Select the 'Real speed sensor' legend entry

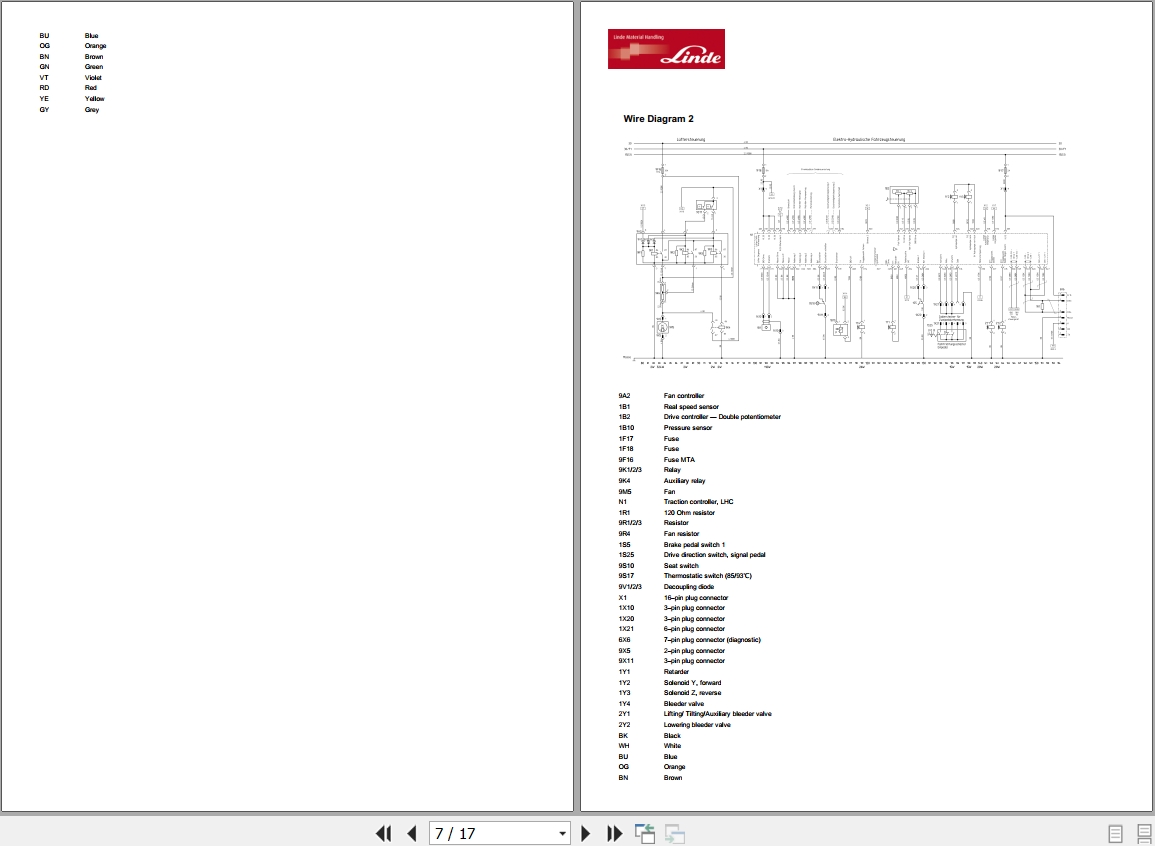(691, 406)
